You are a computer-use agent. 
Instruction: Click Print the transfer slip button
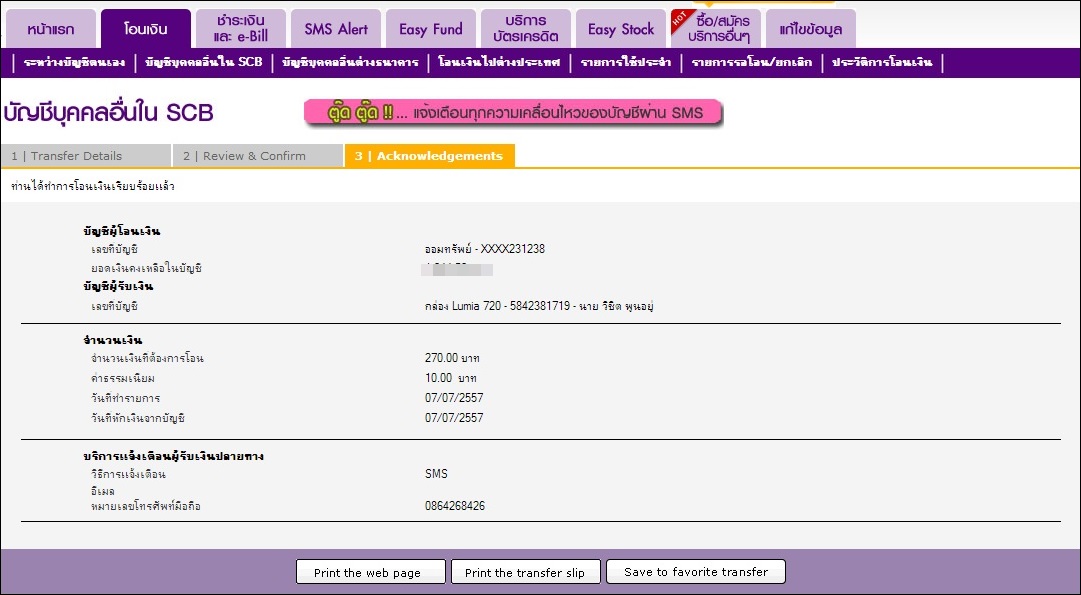coord(525,572)
